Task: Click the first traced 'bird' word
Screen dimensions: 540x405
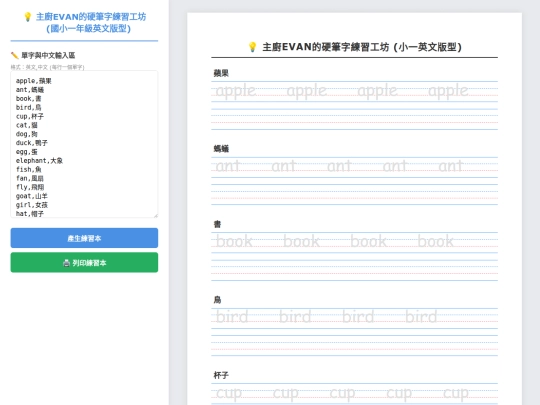Action: point(232,316)
